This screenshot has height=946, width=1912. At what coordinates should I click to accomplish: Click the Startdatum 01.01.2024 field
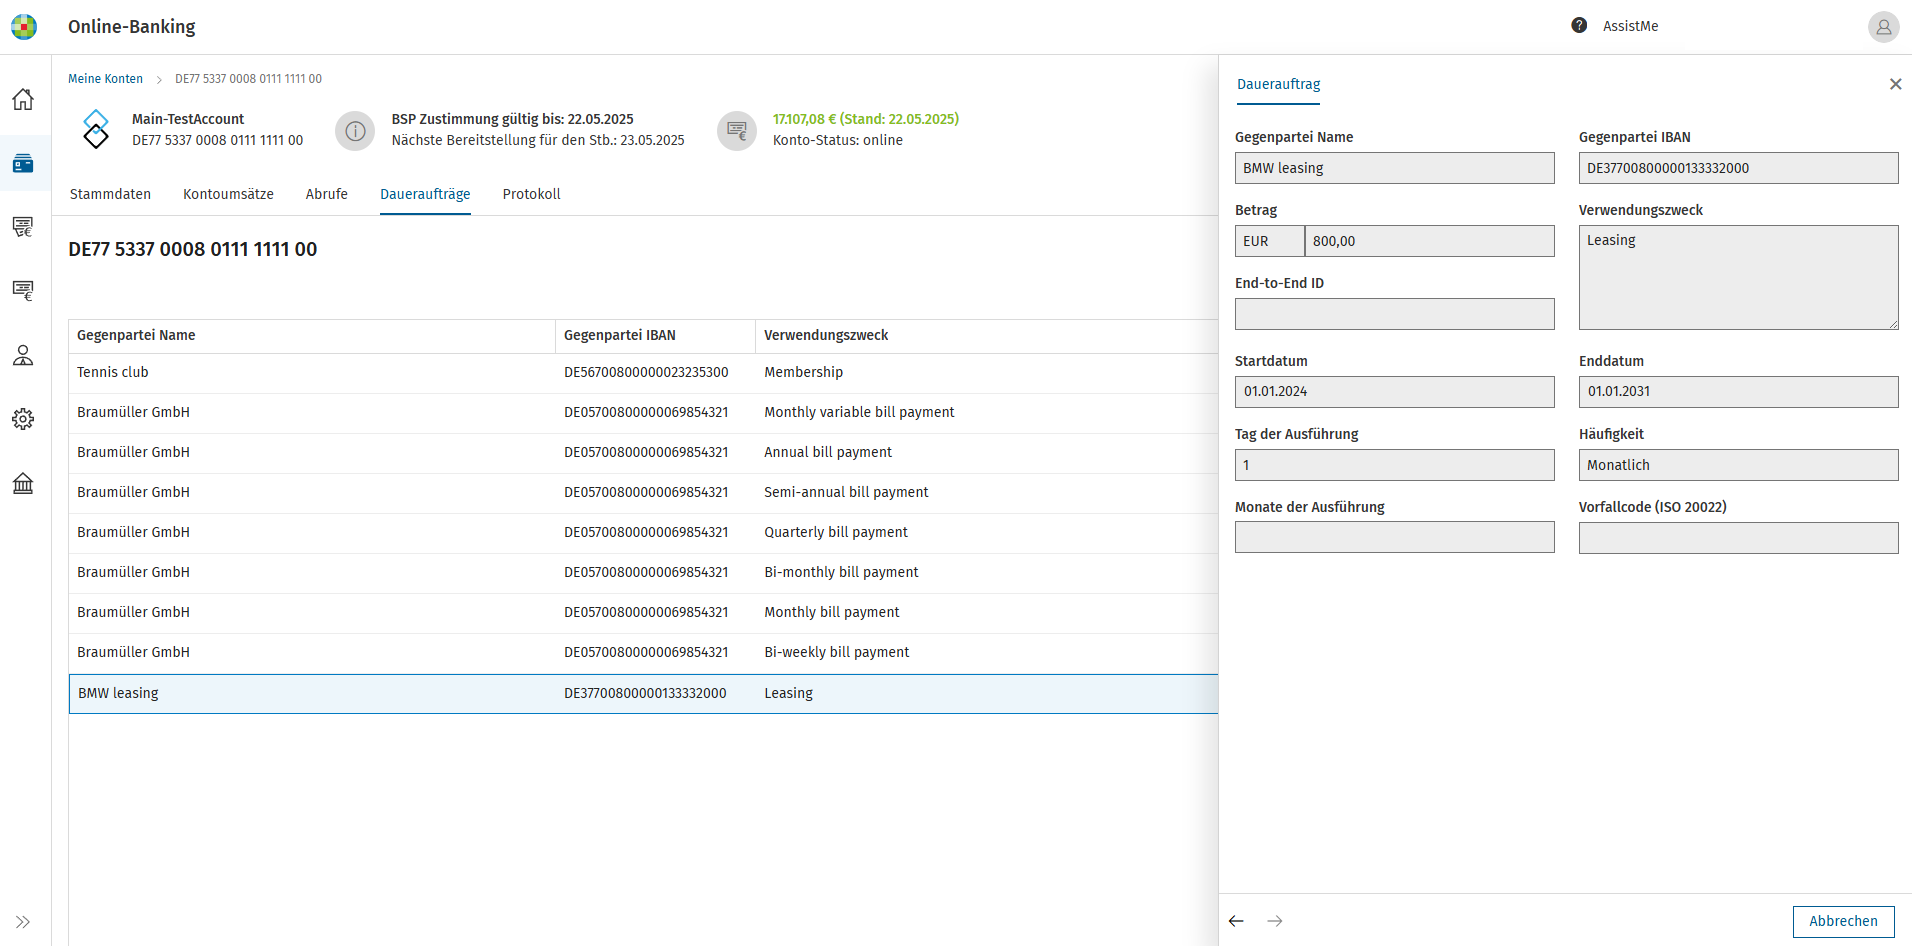pyautogui.click(x=1394, y=392)
